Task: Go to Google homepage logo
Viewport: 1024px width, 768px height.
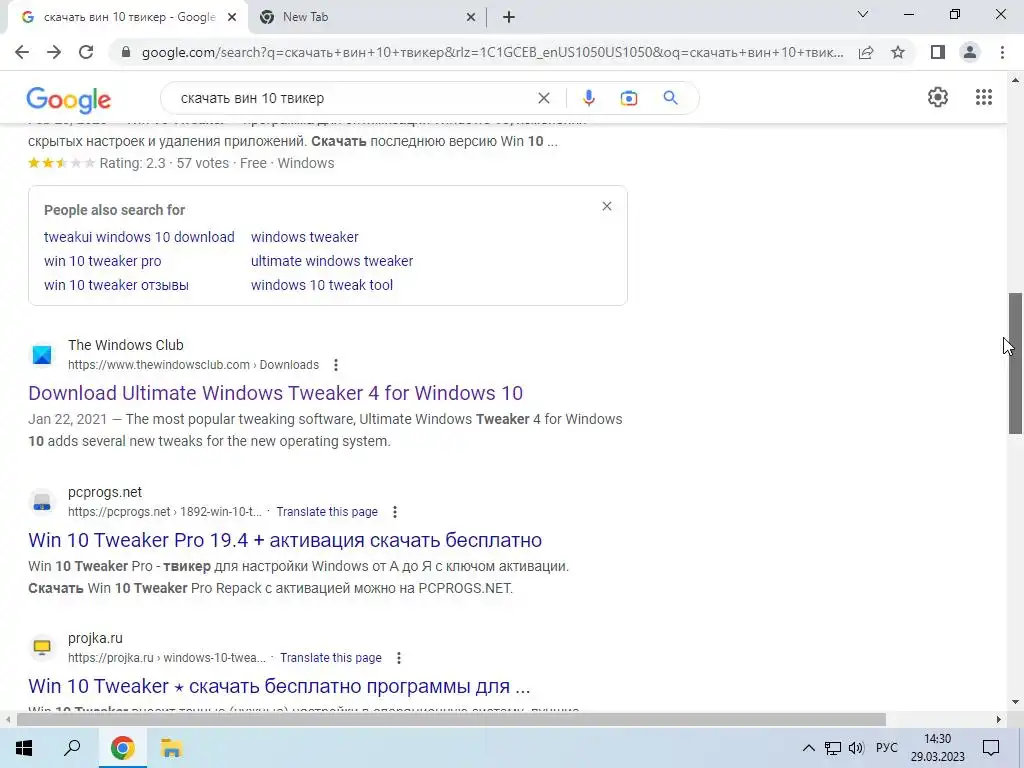Action: [69, 99]
